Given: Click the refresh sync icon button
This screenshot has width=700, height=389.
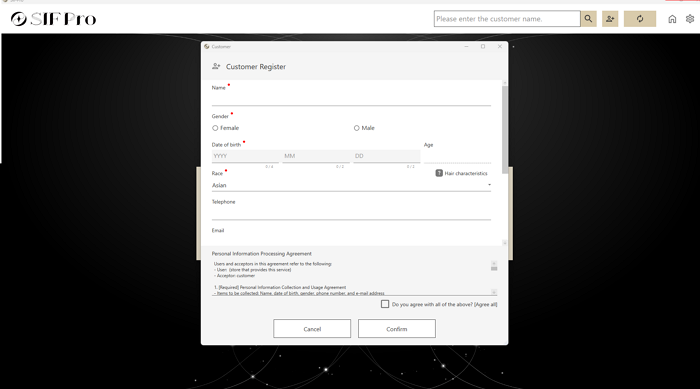Looking at the screenshot, I should pyautogui.click(x=640, y=19).
